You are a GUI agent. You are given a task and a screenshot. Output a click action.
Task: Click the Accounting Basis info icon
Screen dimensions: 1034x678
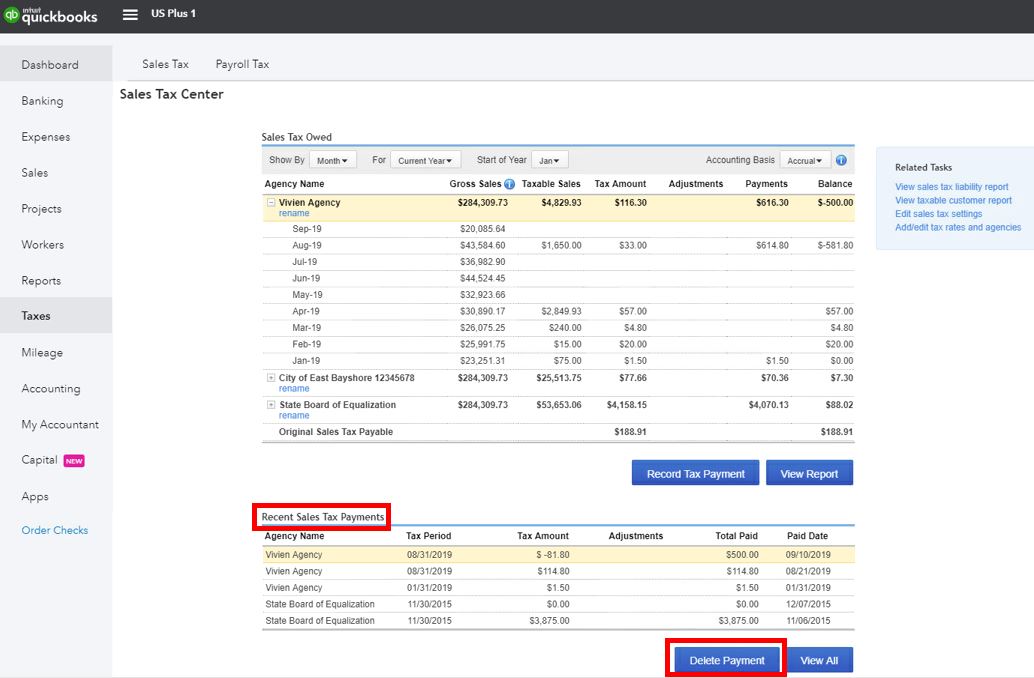pos(841,160)
